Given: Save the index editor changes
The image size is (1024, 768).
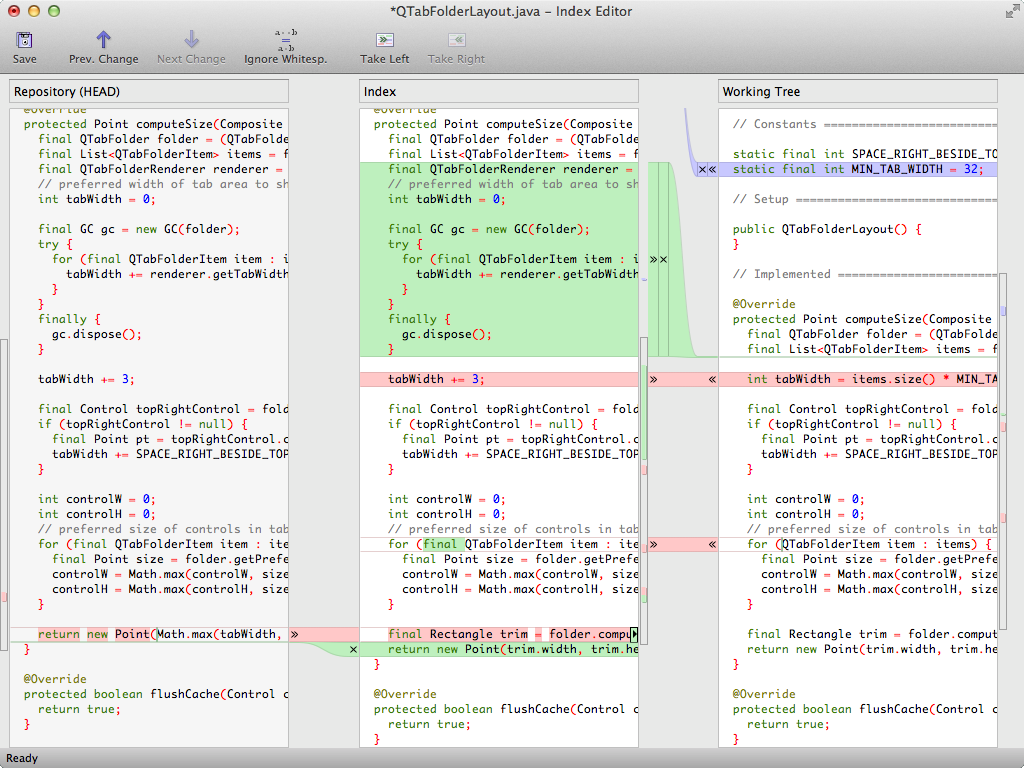Looking at the screenshot, I should point(24,48).
